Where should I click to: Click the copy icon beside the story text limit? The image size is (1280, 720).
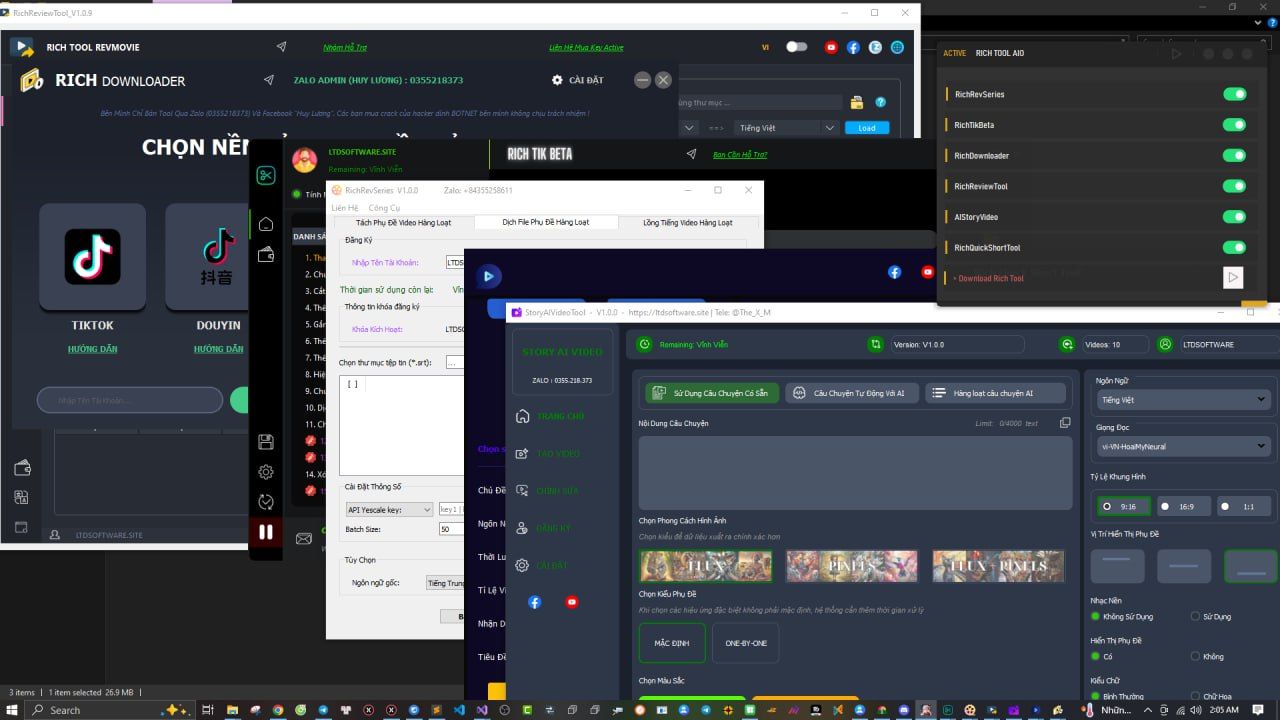pyautogui.click(x=1065, y=423)
